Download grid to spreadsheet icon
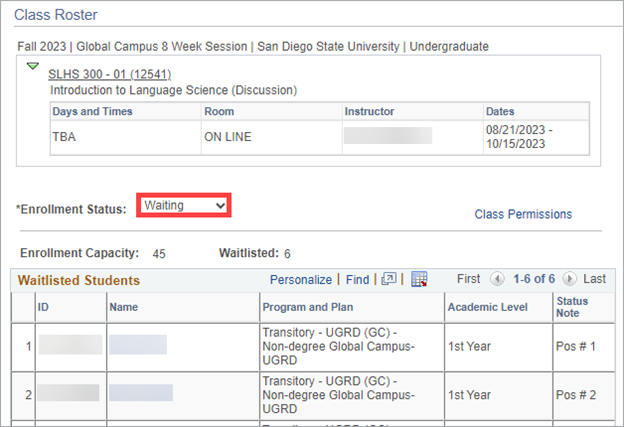 click(419, 279)
